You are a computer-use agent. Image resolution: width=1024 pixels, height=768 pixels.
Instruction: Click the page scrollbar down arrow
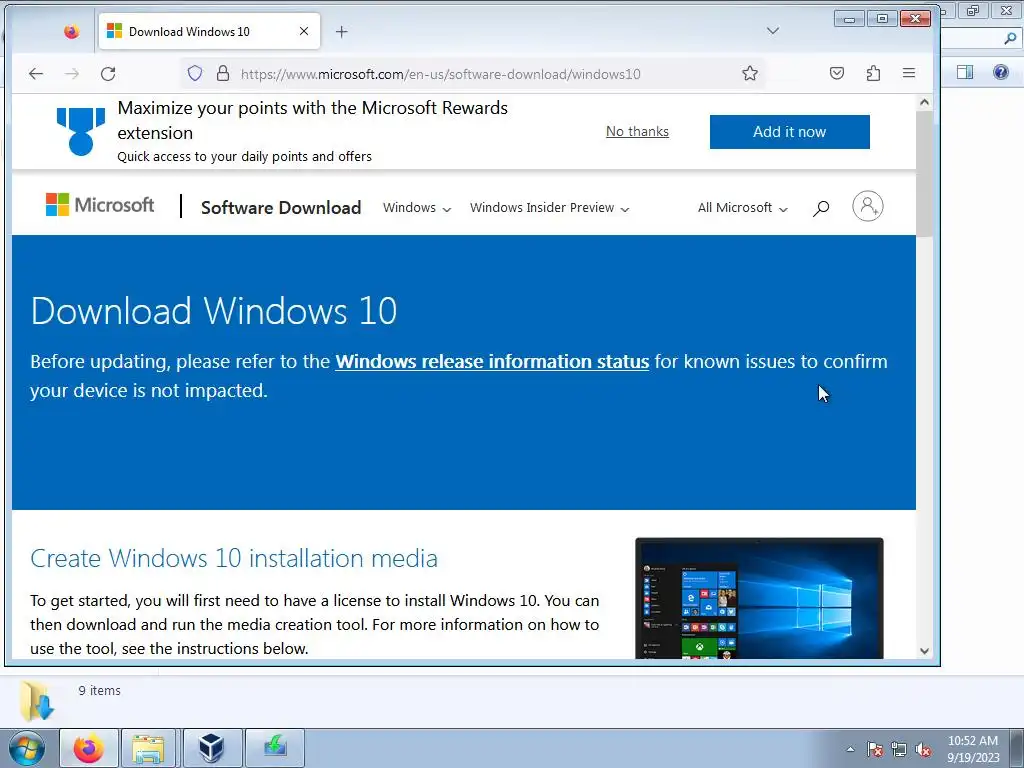point(924,650)
